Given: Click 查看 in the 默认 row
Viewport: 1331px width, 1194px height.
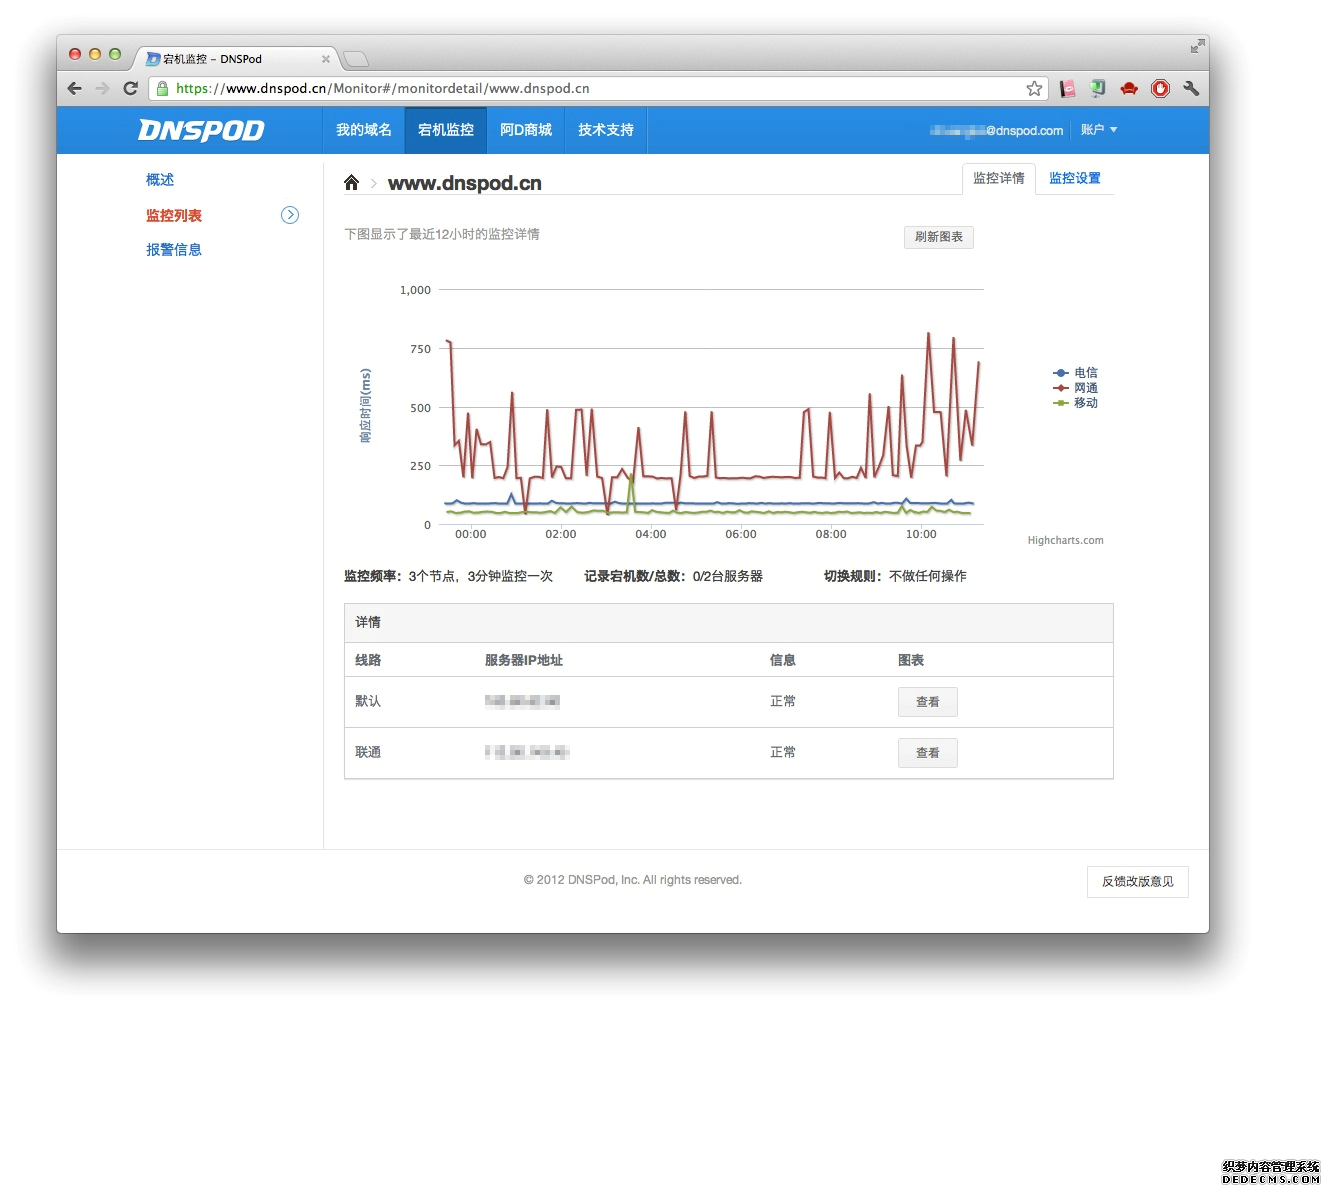Looking at the screenshot, I should click(928, 702).
